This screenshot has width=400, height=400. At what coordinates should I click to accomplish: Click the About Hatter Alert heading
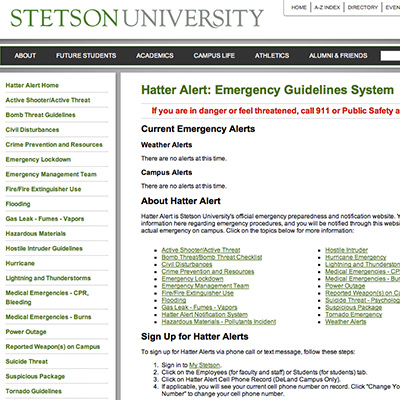pos(181,201)
